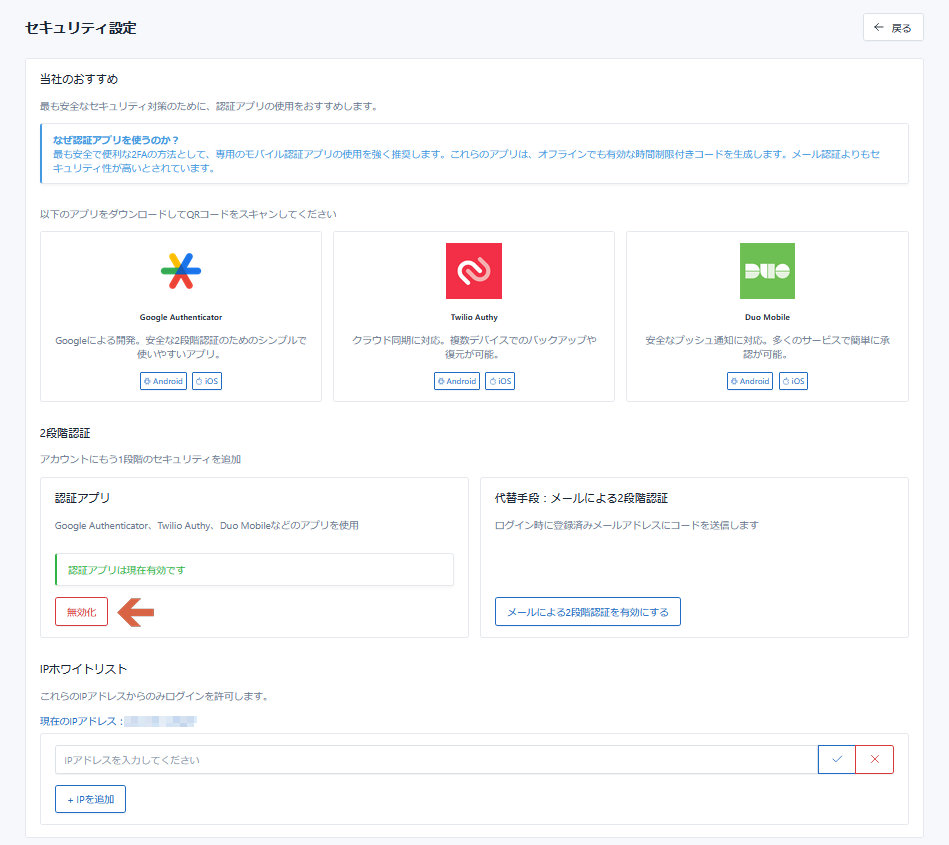Open Google Authenticator Android download link

[x=163, y=381]
